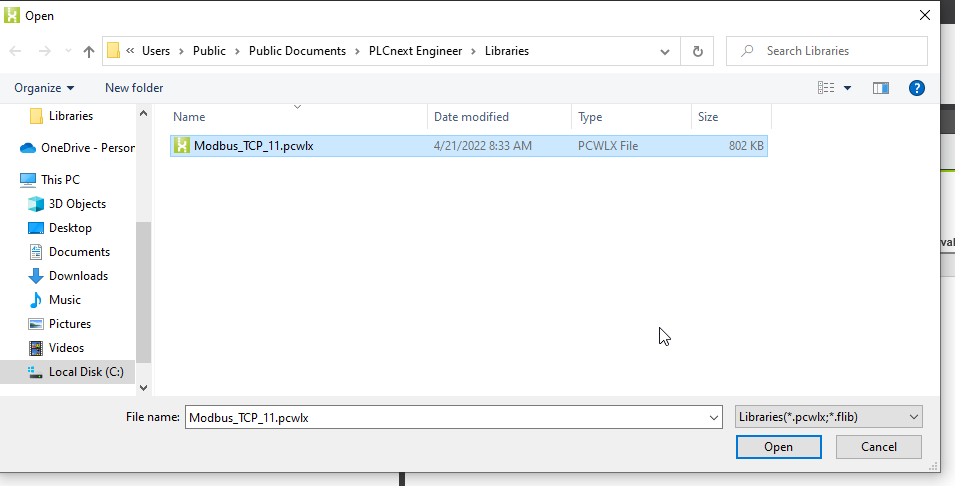Navigate to Public in the breadcrumb
The height and width of the screenshot is (486, 955).
point(210,51)
